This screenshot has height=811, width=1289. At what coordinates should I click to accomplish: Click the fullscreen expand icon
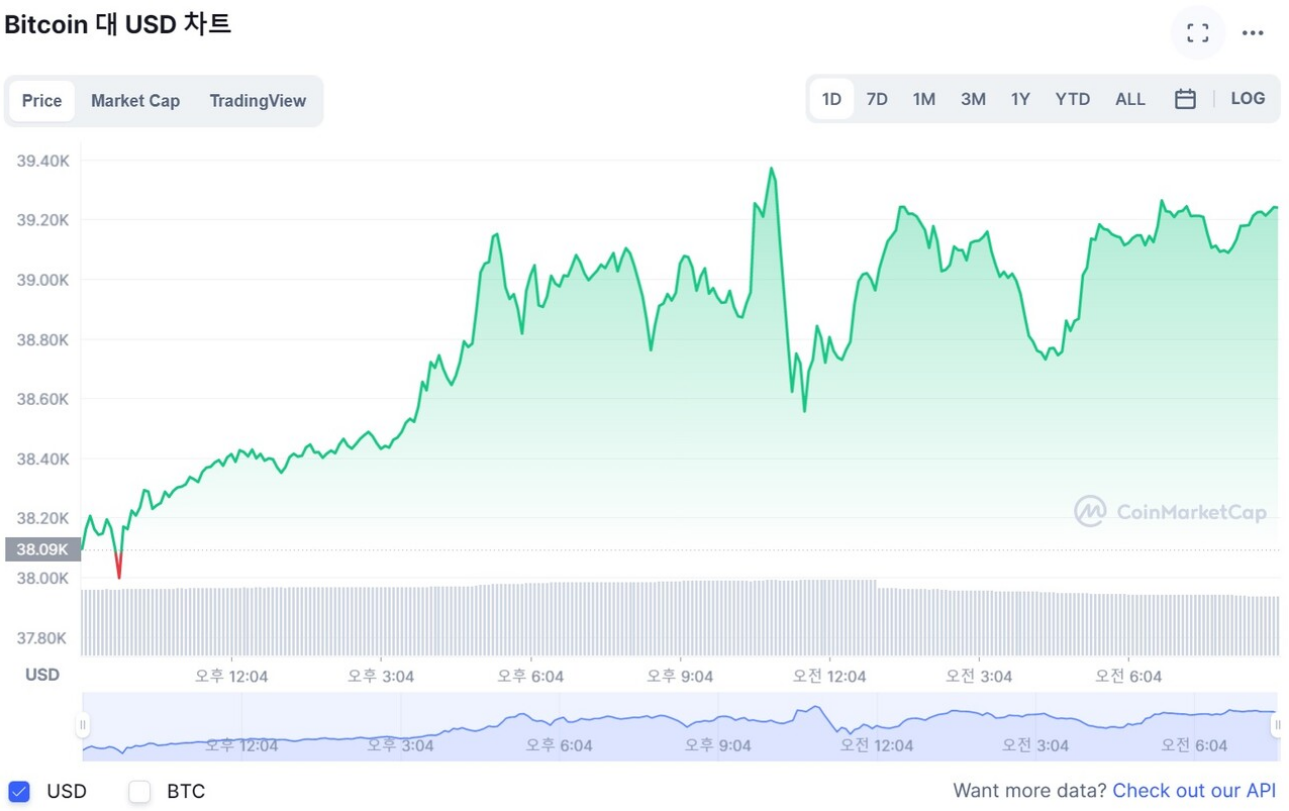click(x=1197, y=33)
